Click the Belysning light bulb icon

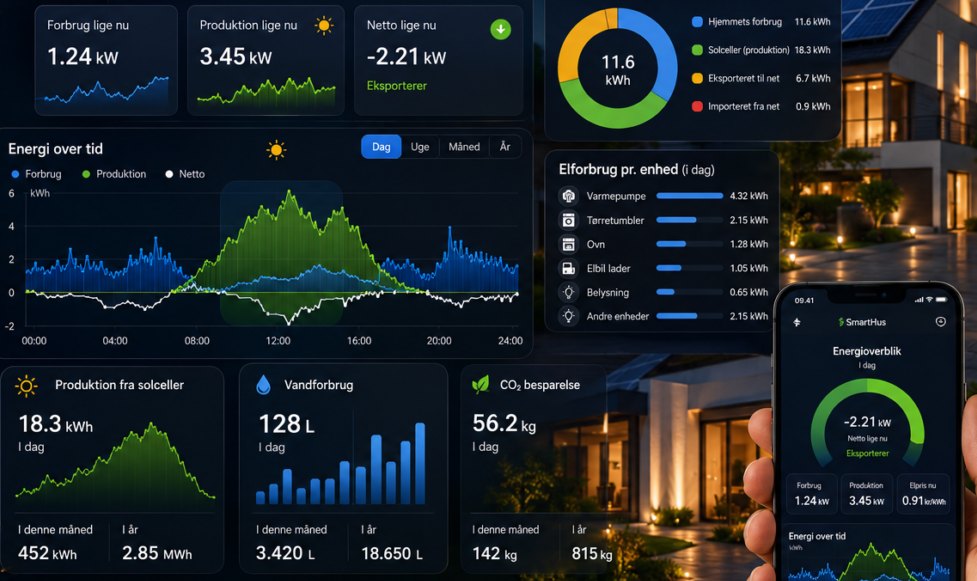coord(568,292)
